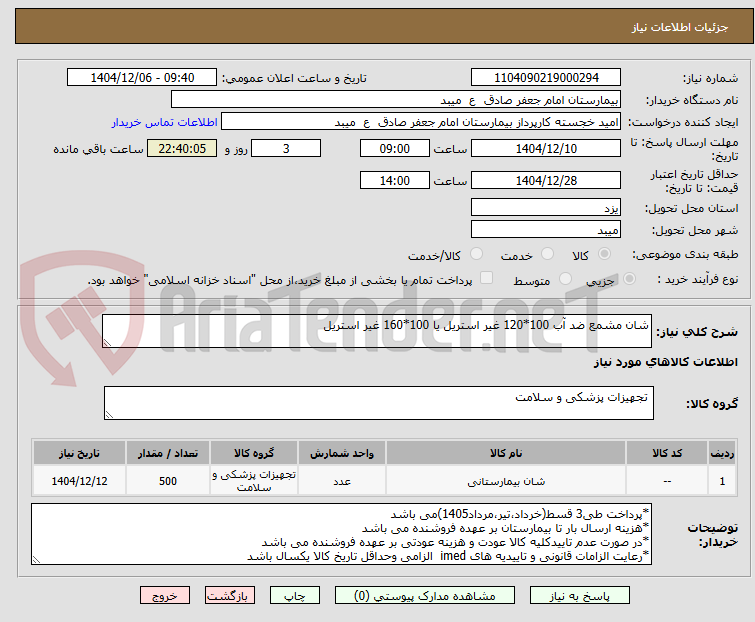Viewport: 755px width, 622px height.
Task: Click the remaining days field showing 3
Action: coord(286,148)
